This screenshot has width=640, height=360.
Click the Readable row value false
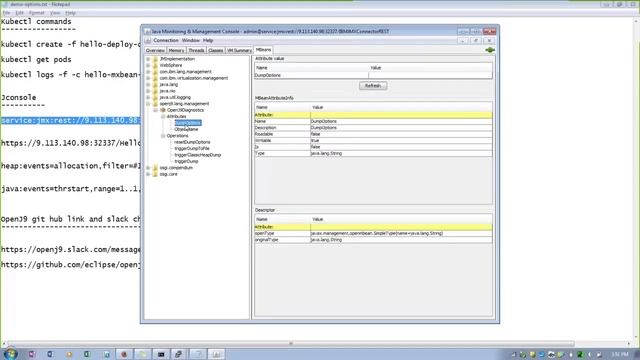coord(401,134)
